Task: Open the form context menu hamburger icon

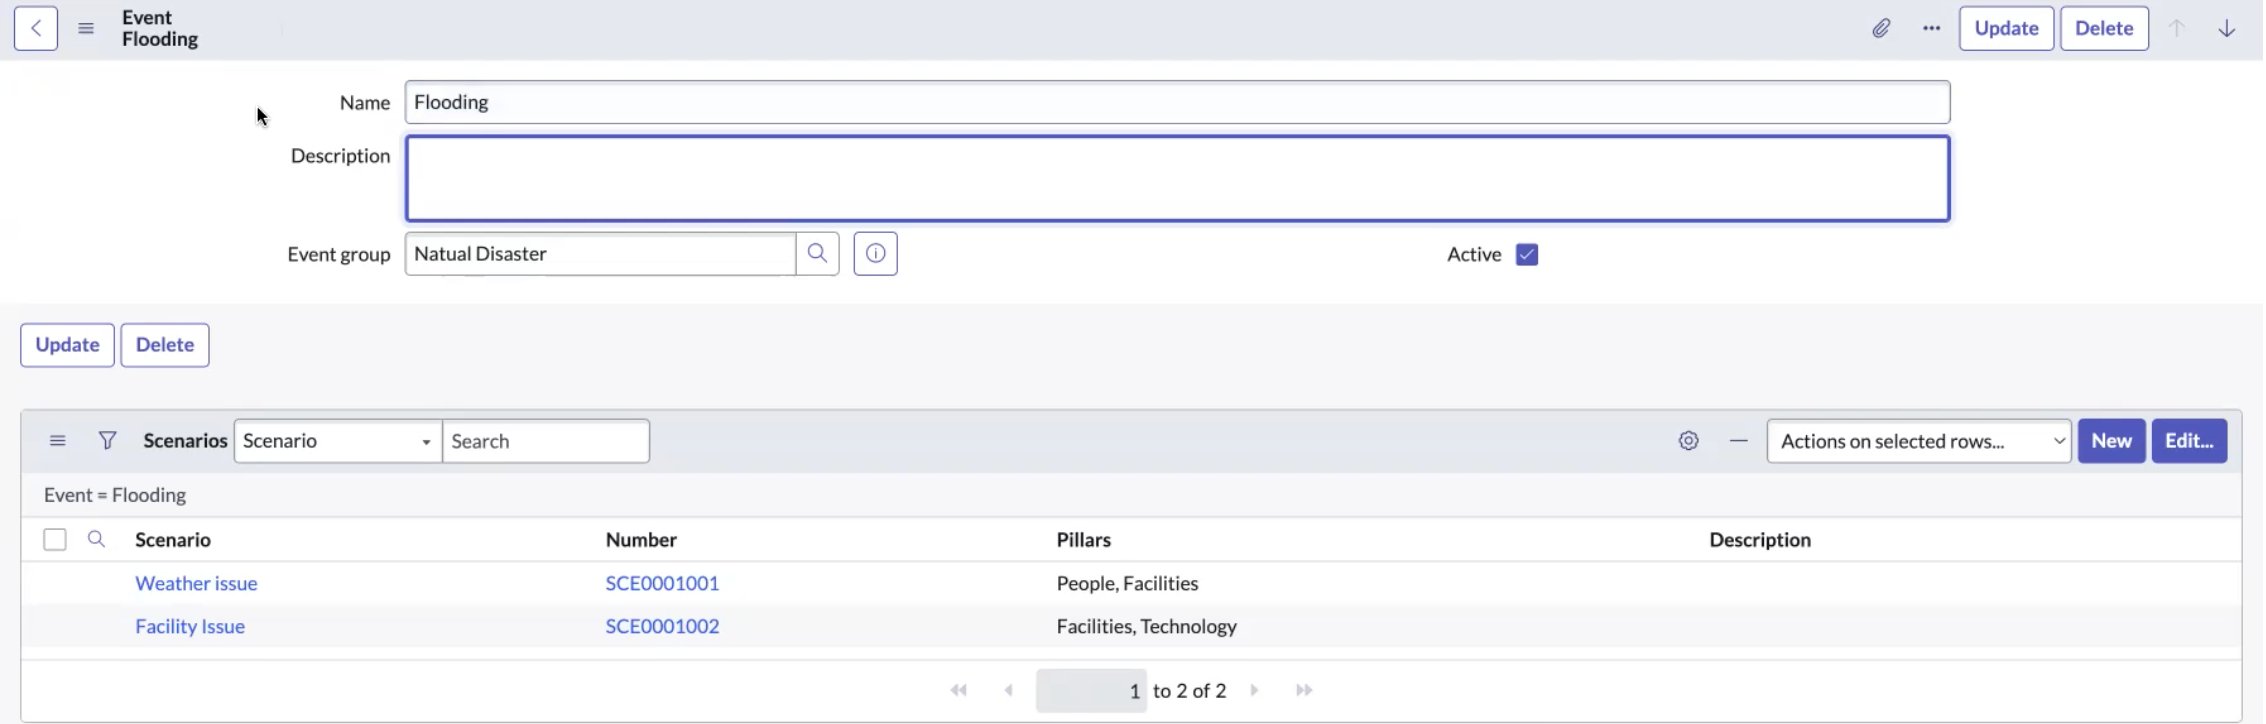Action: pos(86,28)
